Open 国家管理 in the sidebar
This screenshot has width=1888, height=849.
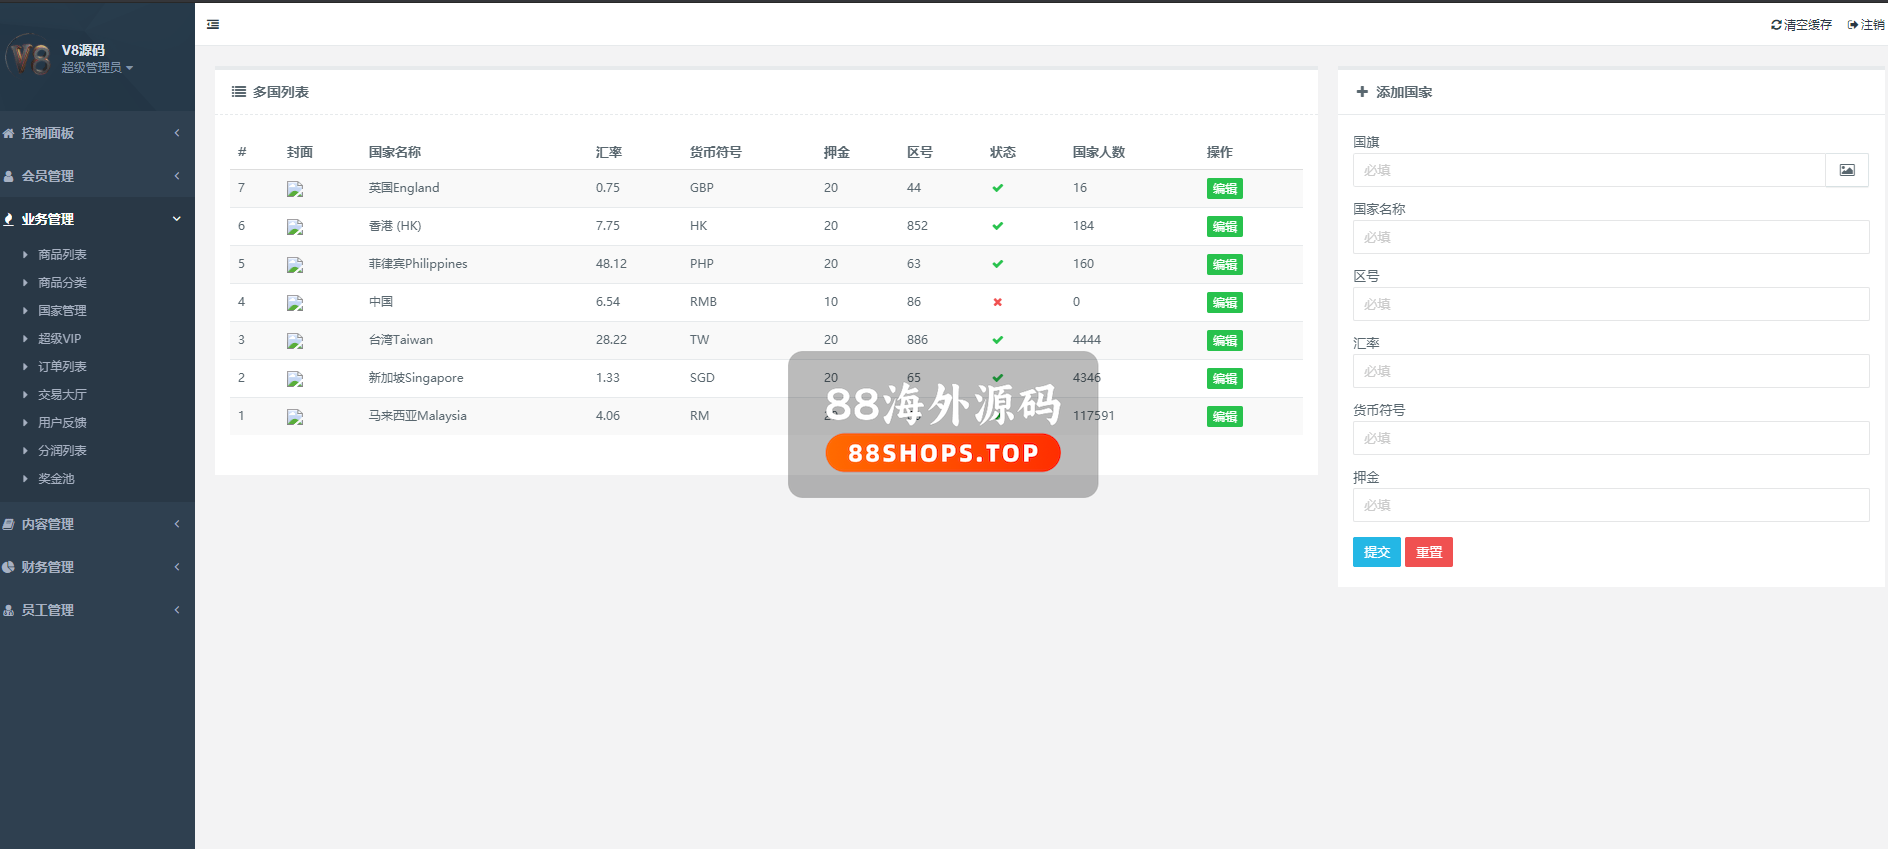(62, 311)
